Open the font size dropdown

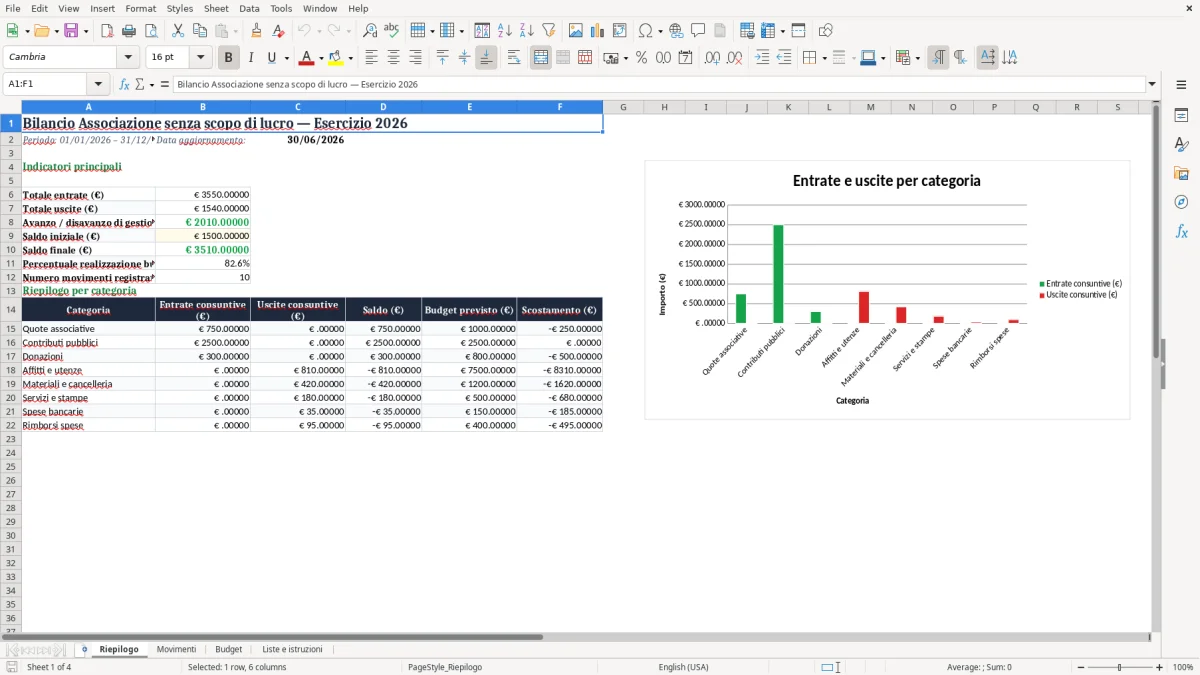click(x=200, y=58)
